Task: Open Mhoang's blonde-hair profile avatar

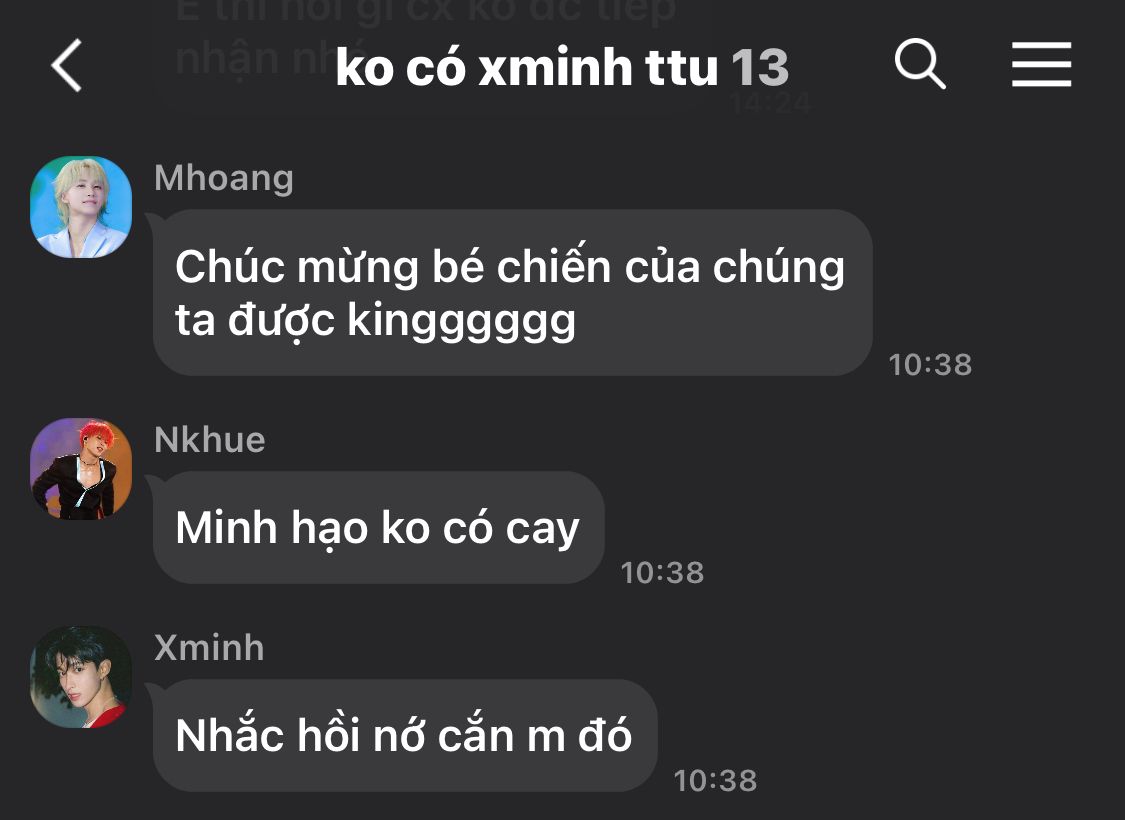Action: pyautogui.click(x=81, y=207)
